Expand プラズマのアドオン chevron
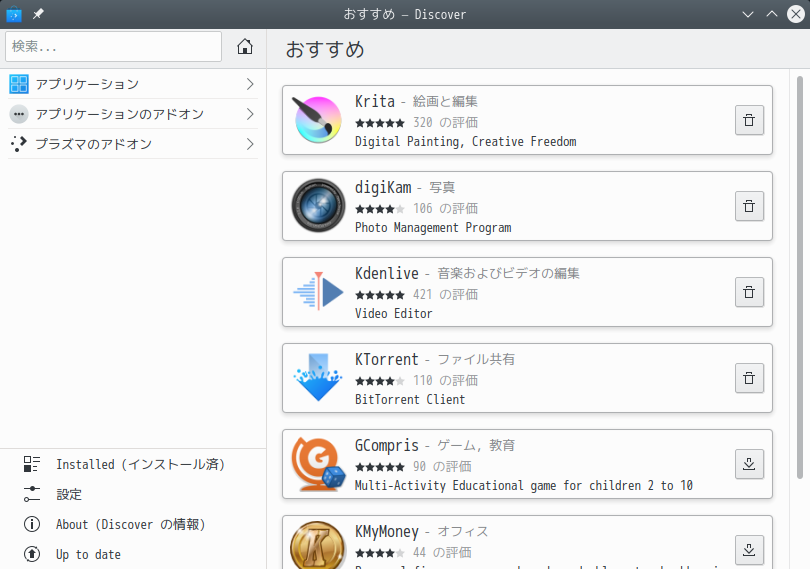Image resolution: width=810 pixels, height=569 pixels. (x=250, y=144)
